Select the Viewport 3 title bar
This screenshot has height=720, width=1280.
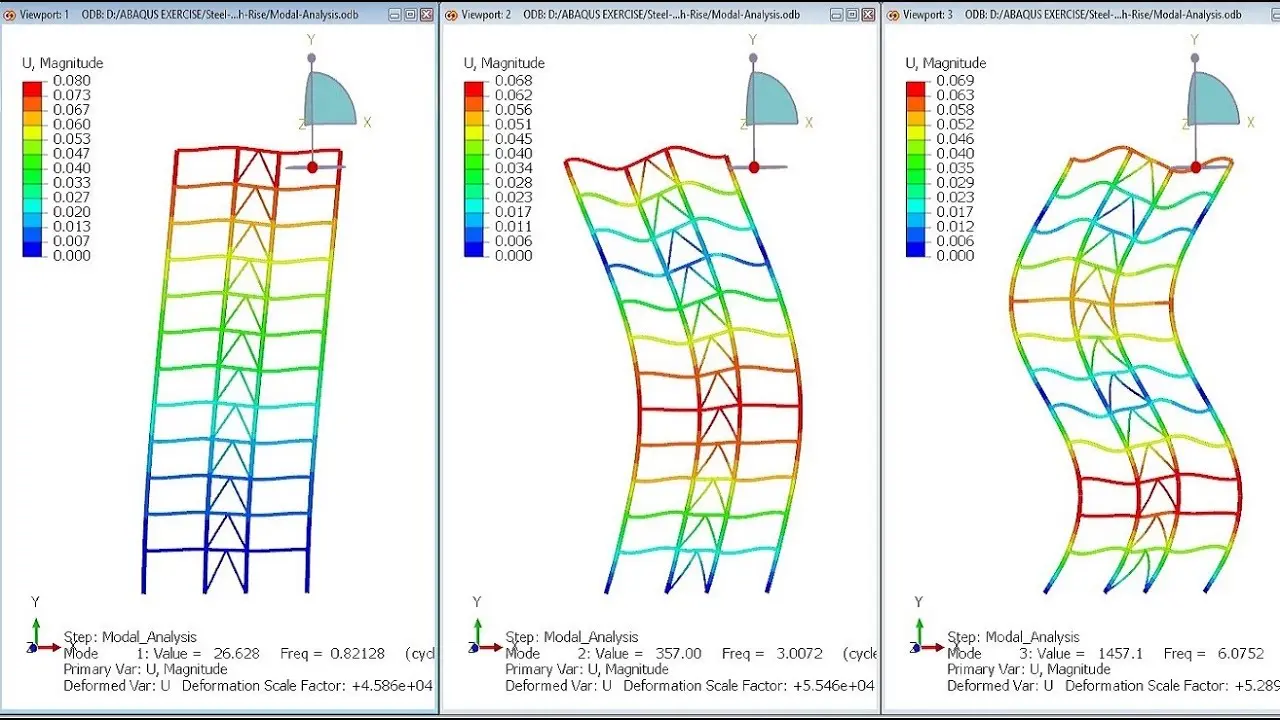[1081, 15]
